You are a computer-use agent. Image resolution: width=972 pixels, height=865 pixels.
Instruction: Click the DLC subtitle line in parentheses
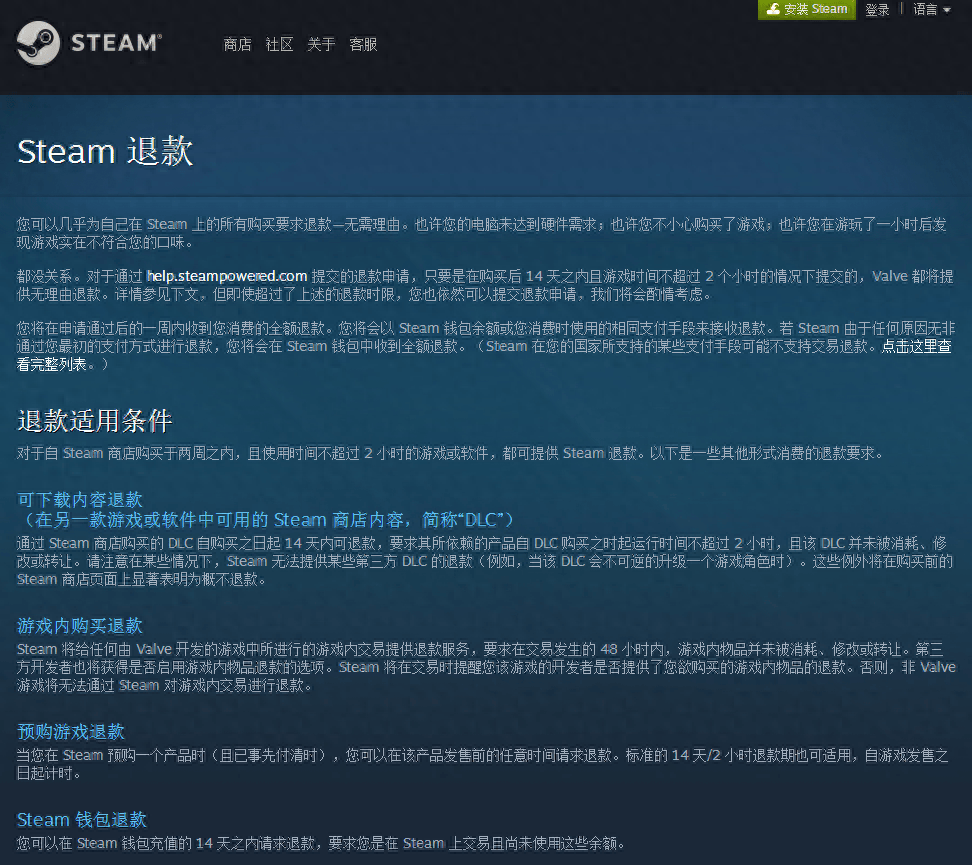click(266, 520)
